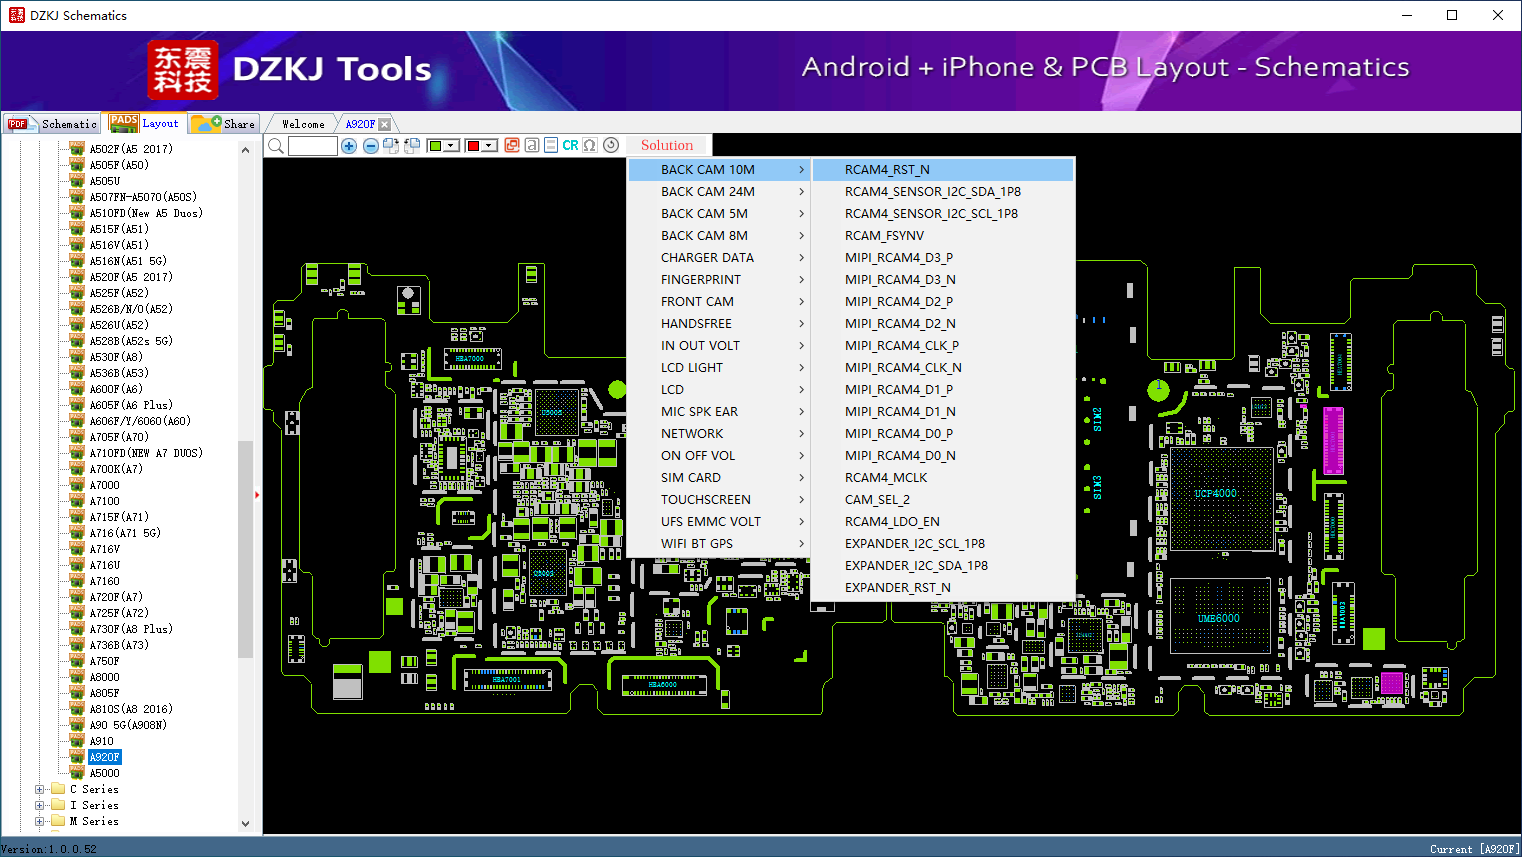Expand CHARGER DATA submenu arrow
This screenshot has height=857, width=1522.
coord(801,258)
